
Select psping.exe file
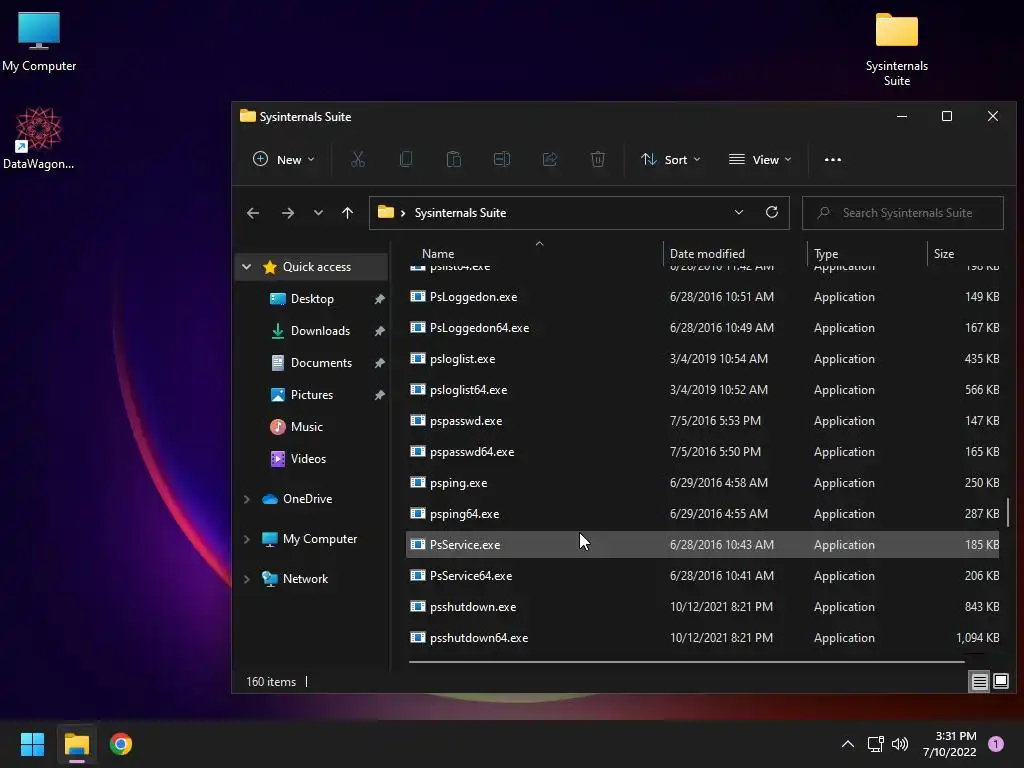pyautogui.click(x=704, y=483)
